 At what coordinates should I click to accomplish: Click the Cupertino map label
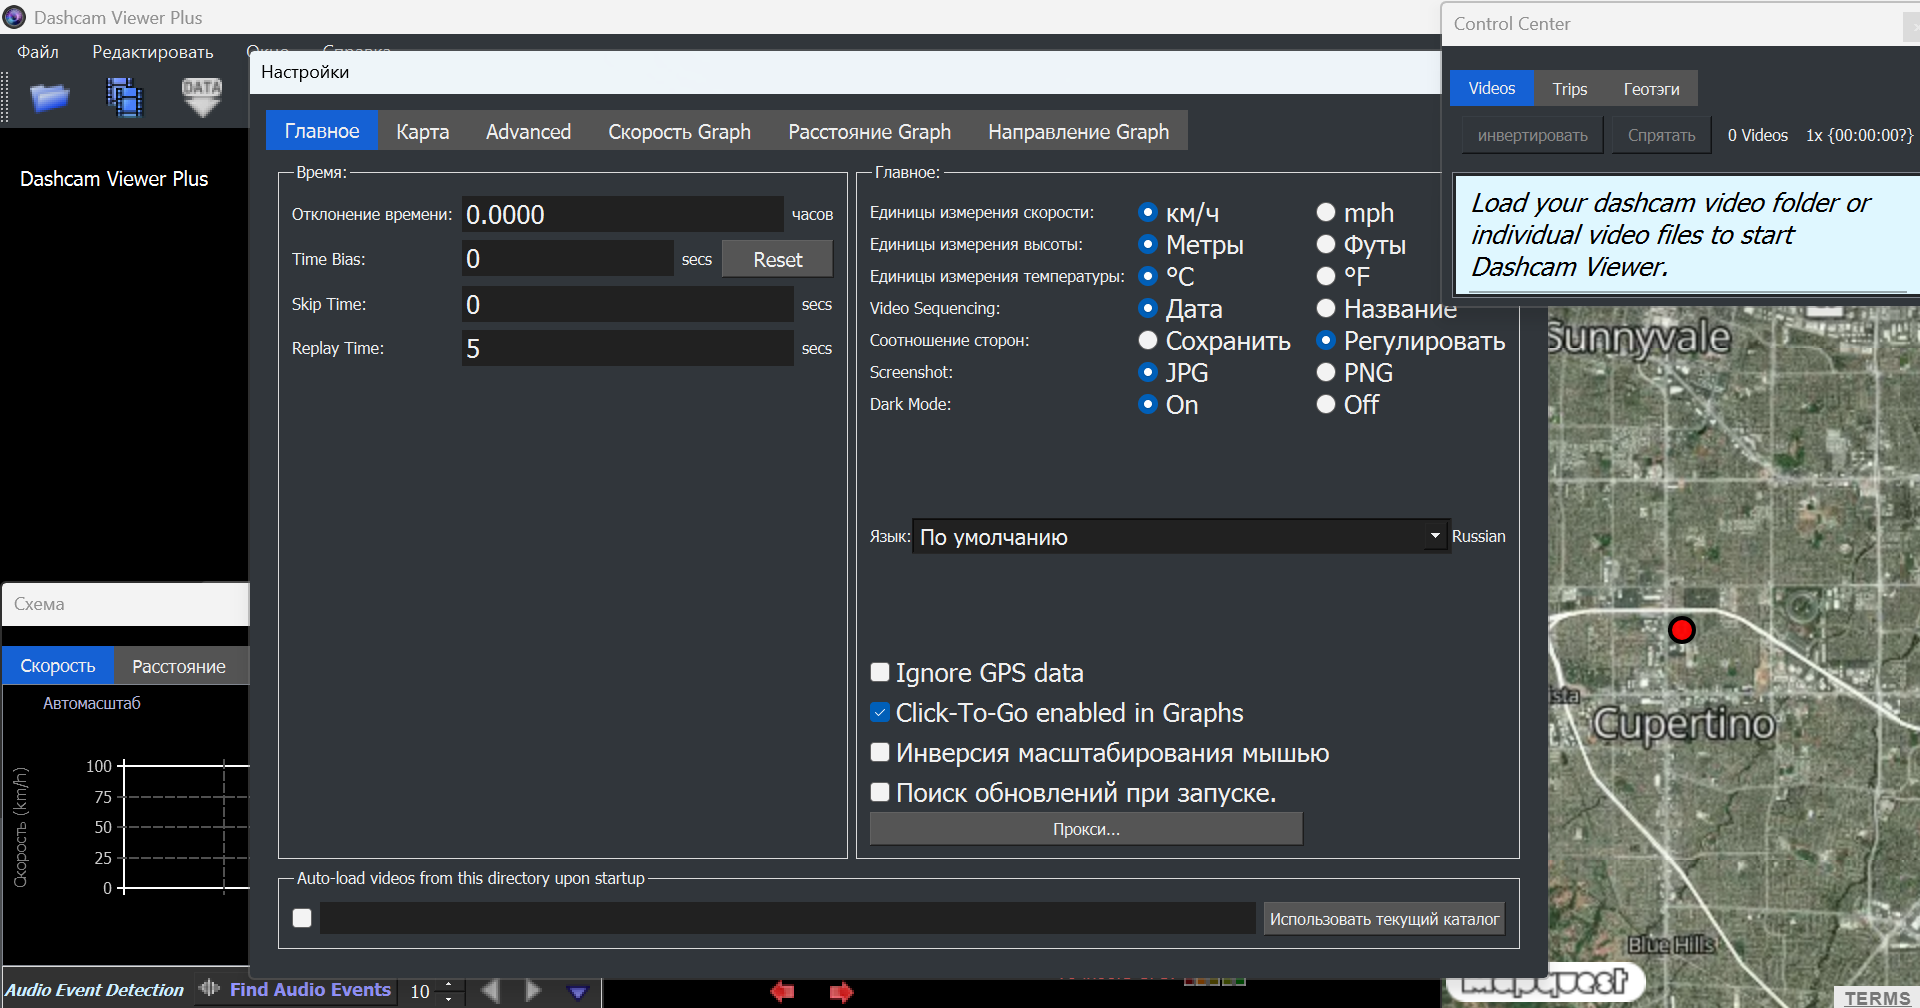click(x=1684, y=723)
